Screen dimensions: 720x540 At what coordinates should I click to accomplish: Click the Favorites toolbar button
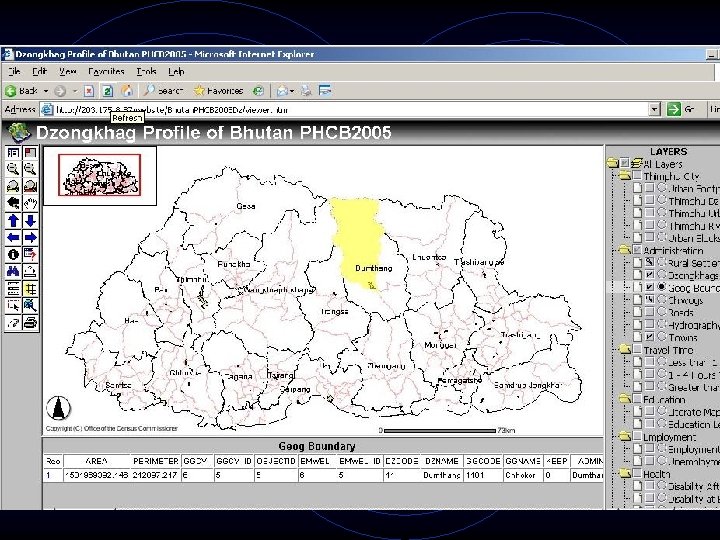point(219,91)
